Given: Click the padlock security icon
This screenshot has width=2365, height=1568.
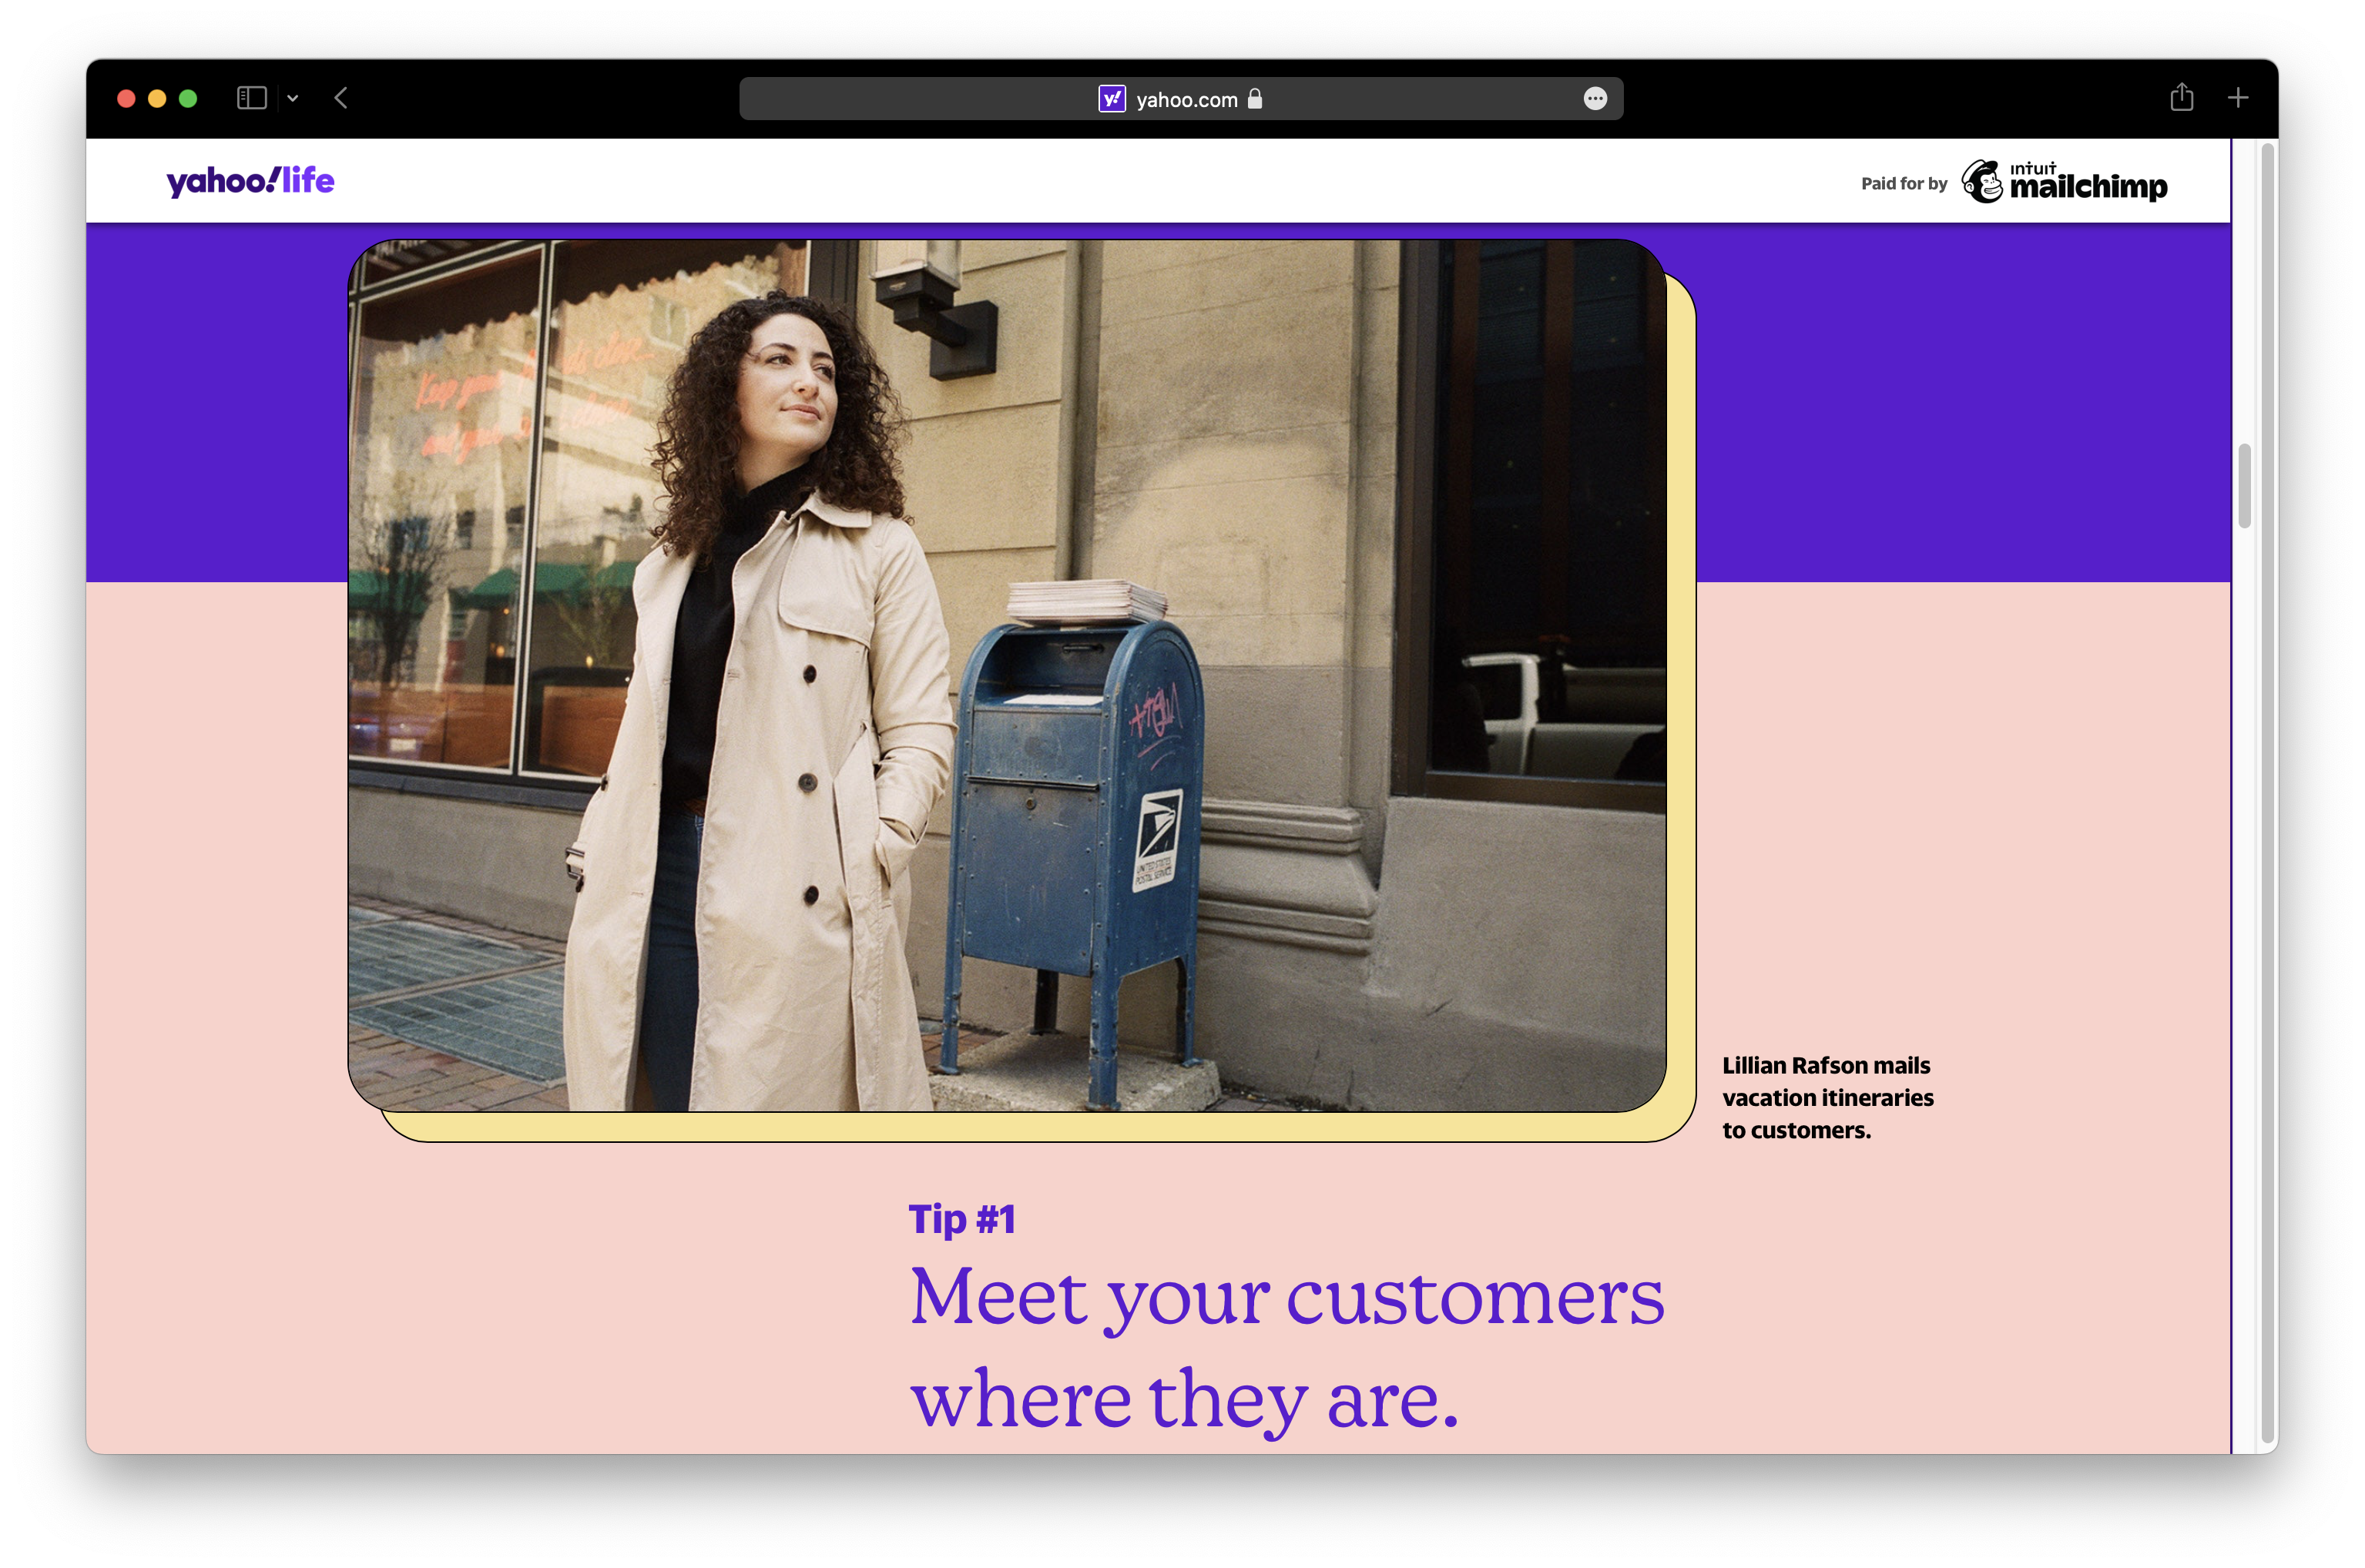Looking at the screenshot, I should point(1255,99).
